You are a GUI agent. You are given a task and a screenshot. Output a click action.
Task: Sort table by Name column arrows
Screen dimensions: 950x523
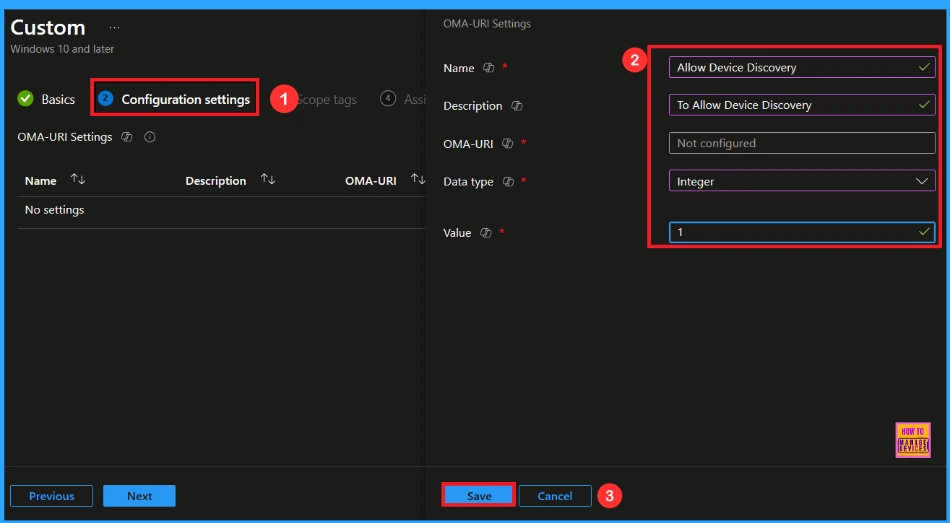78,179
